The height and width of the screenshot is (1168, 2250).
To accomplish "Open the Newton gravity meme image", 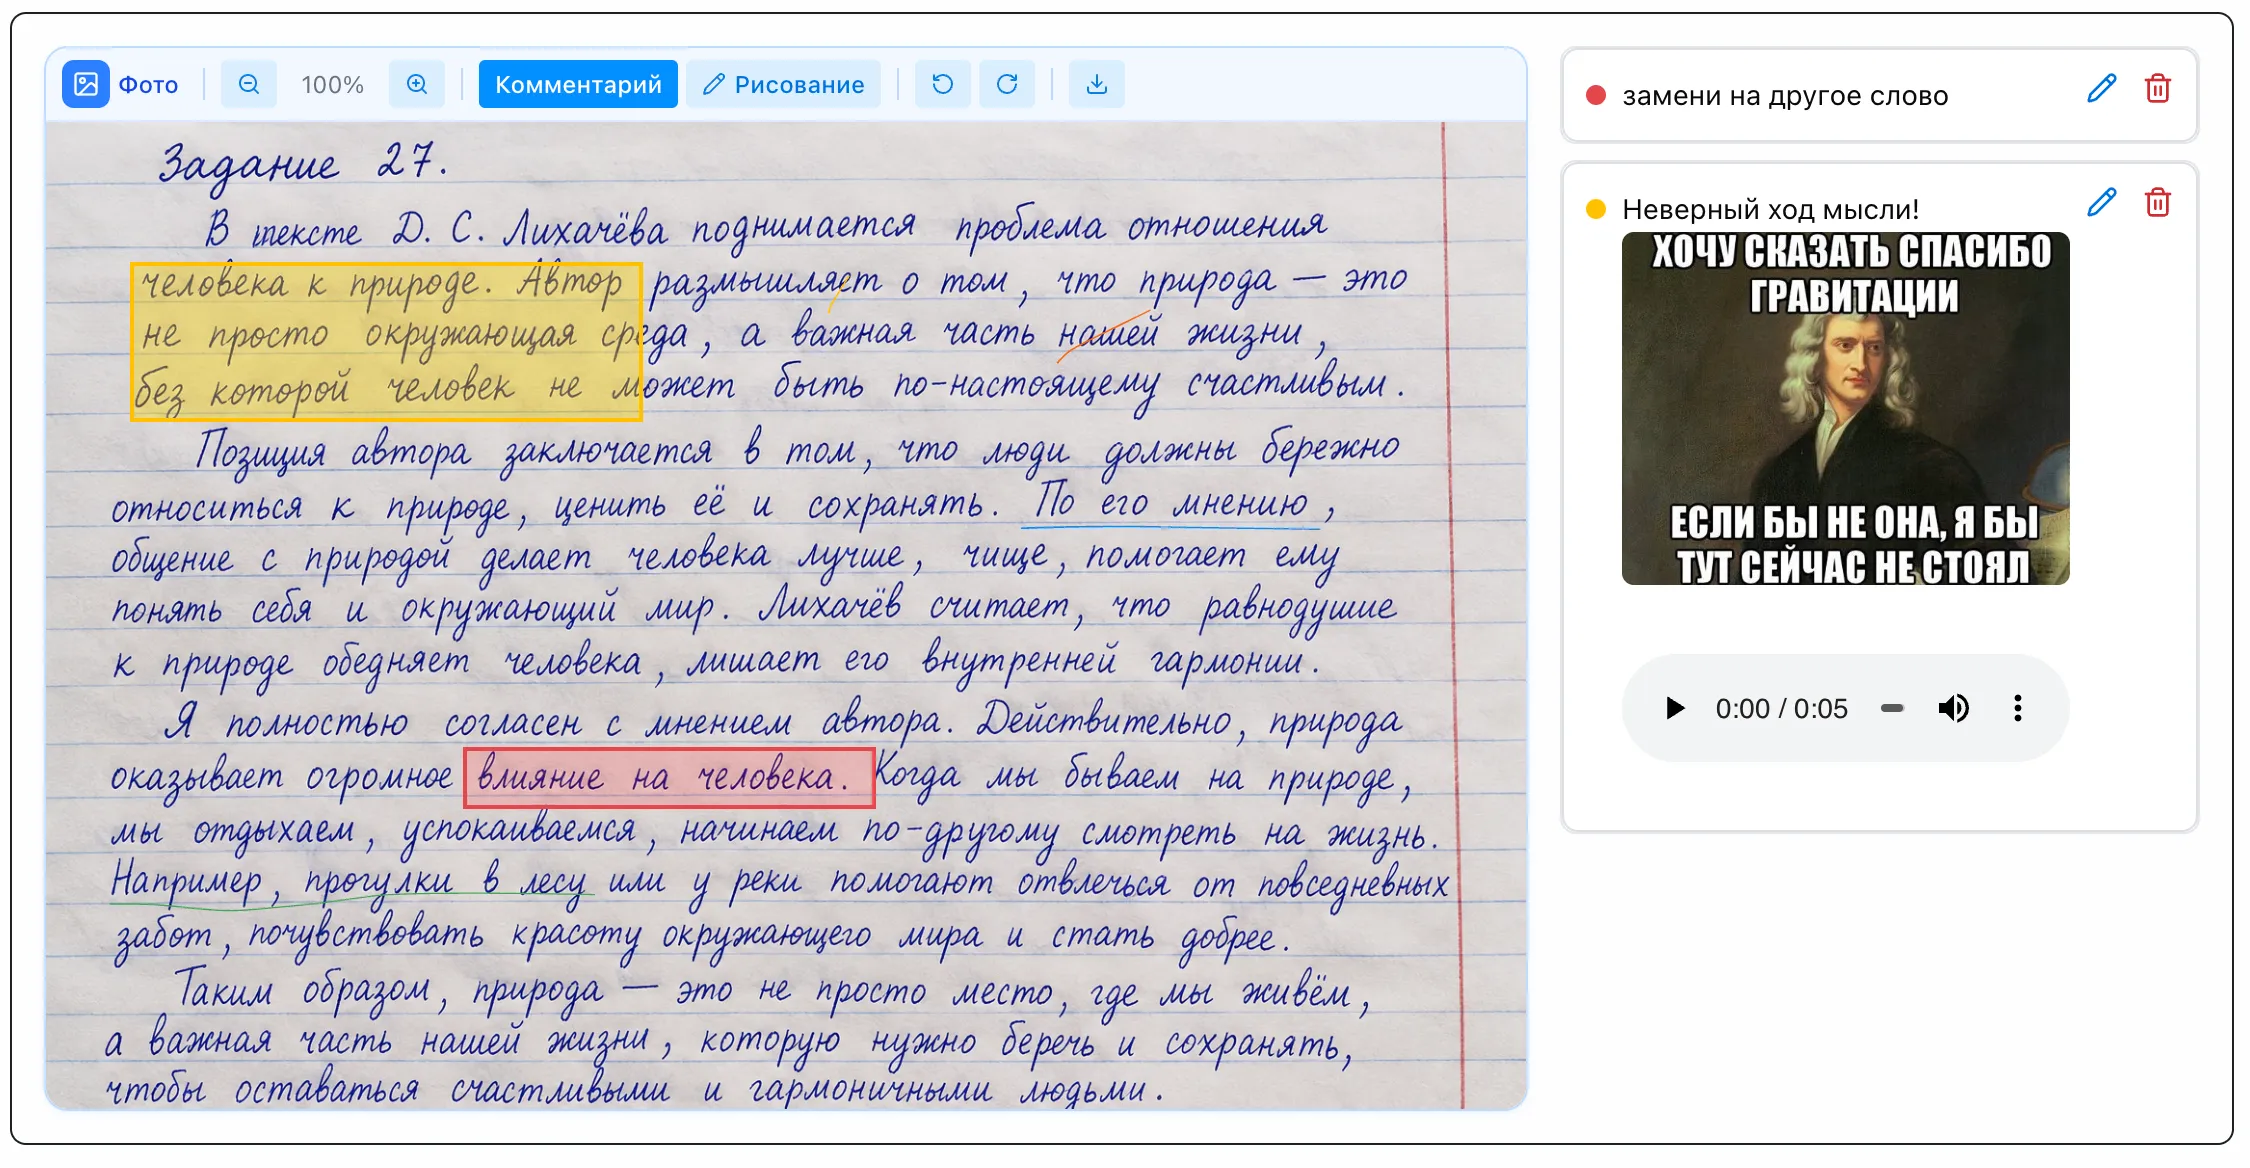I will (1845, 409).
